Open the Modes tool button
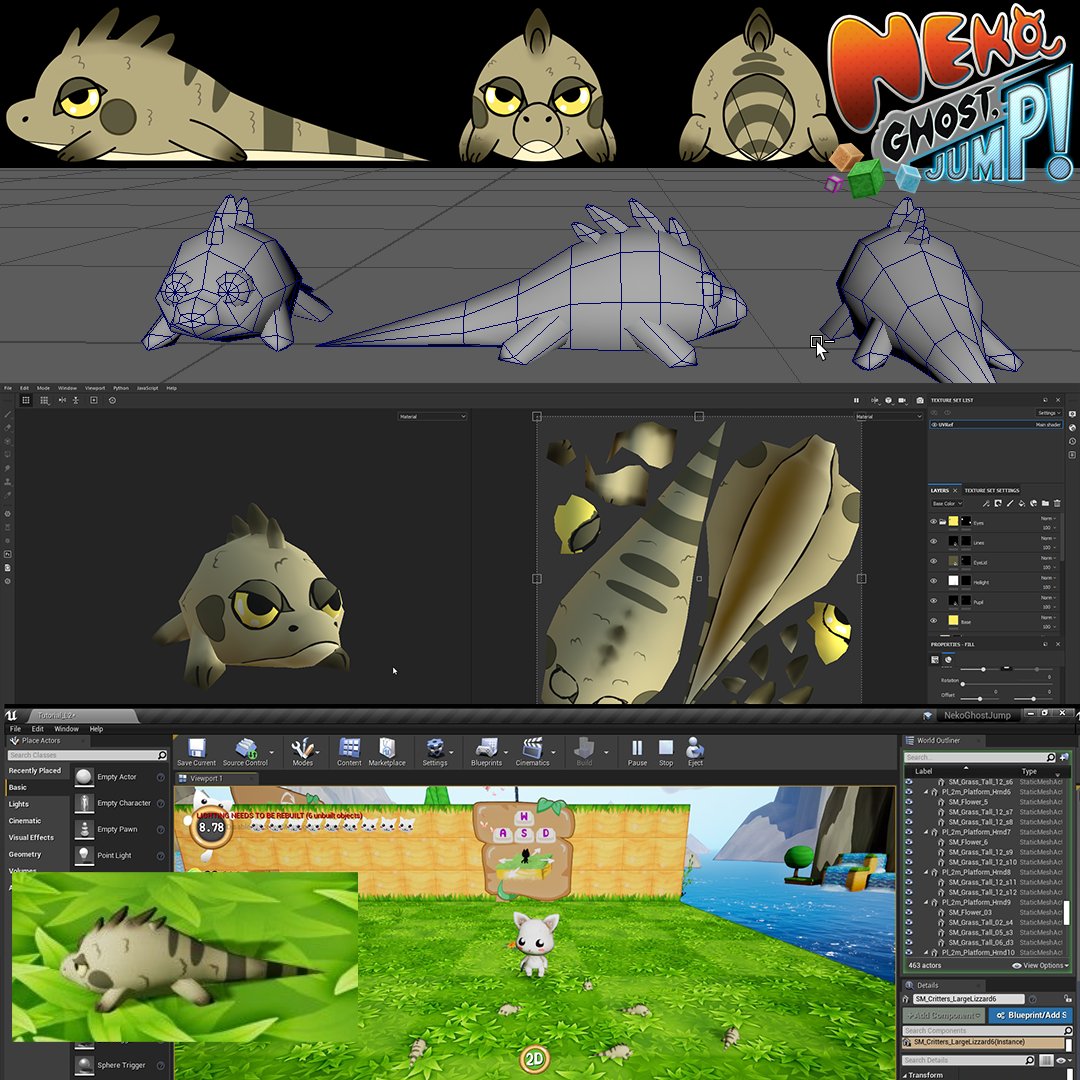 pos(302,751)
